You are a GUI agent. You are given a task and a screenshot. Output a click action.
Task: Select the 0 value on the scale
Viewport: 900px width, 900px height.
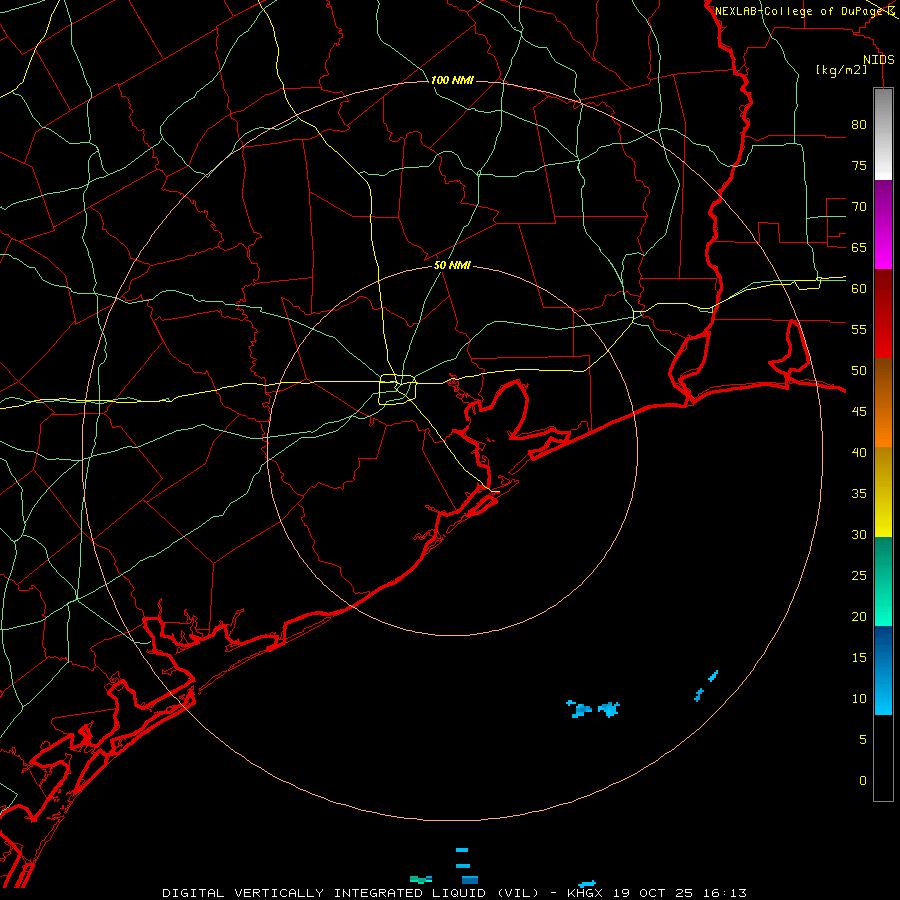(863, 781)
